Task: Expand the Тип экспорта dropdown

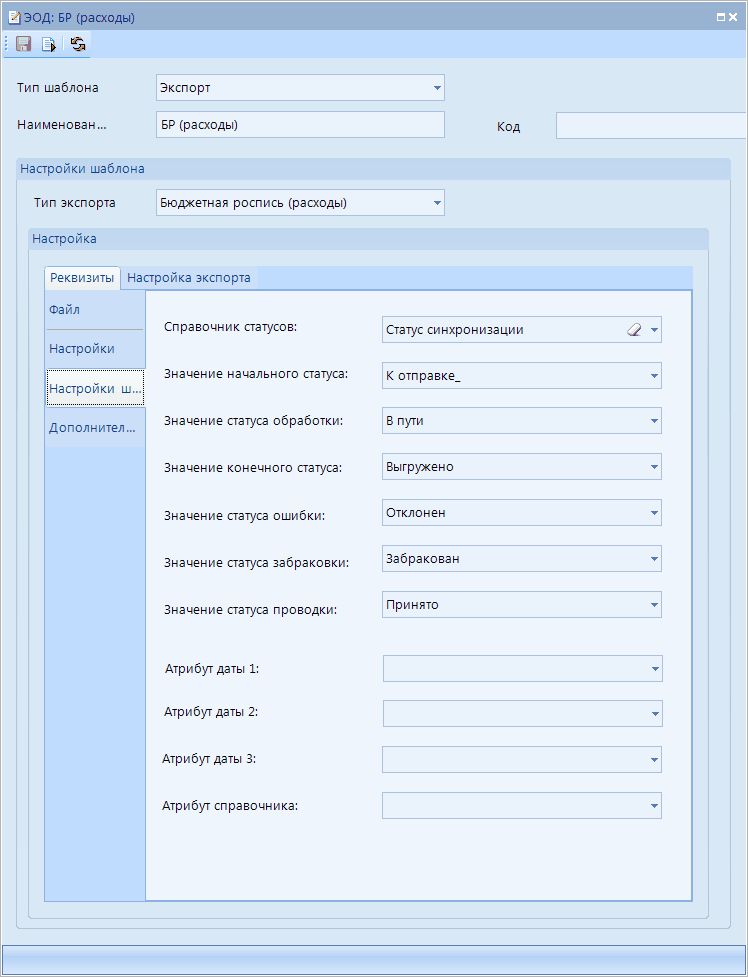Action: tap(436, 203)
